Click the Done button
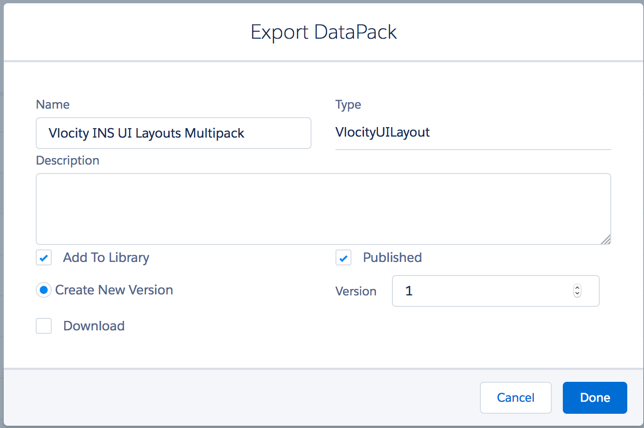Screen dimensions: 644x428 (595, 398)
